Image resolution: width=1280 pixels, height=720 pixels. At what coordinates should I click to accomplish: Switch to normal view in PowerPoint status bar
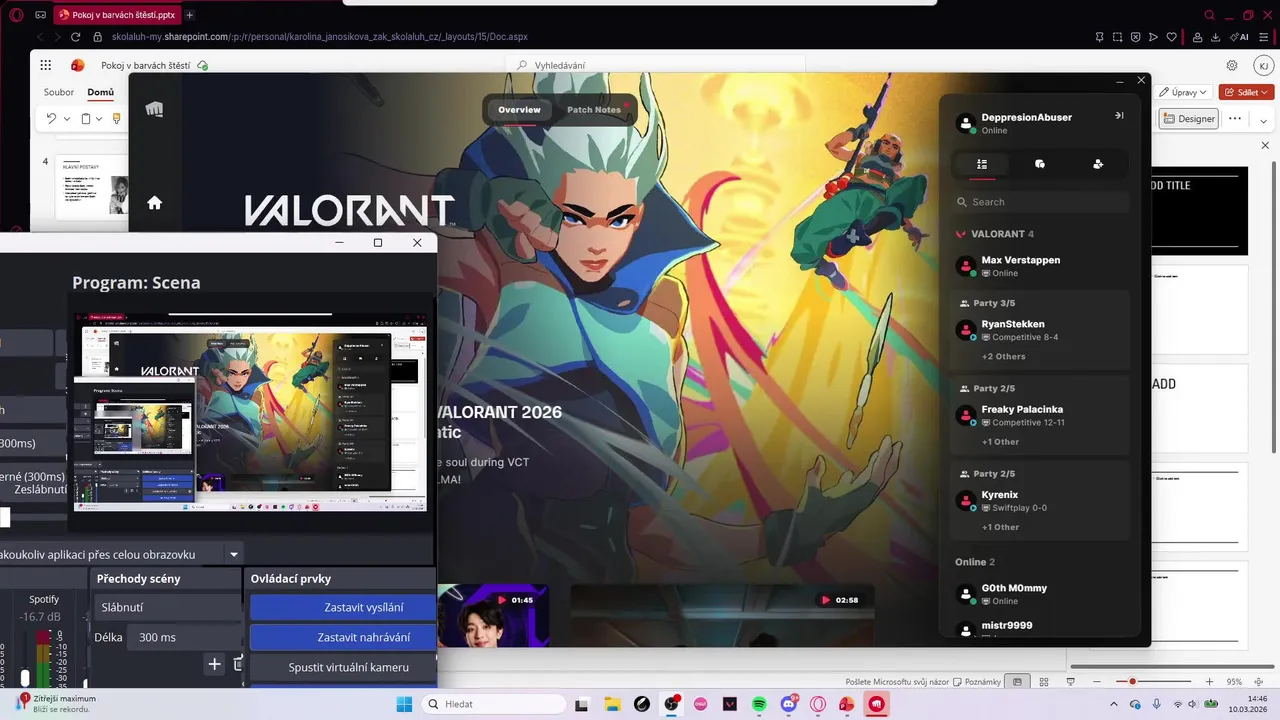[x=1017, y=682]
